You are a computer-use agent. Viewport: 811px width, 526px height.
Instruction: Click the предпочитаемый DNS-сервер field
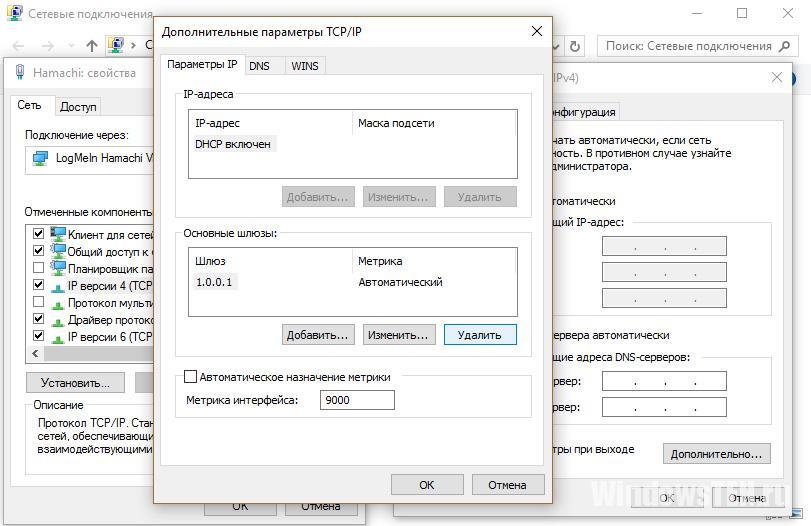click(664, 381)
